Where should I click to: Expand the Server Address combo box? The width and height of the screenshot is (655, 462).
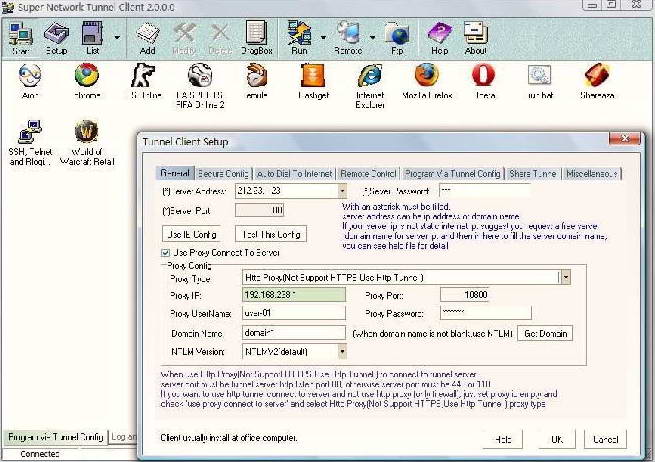tap(342, 189)
